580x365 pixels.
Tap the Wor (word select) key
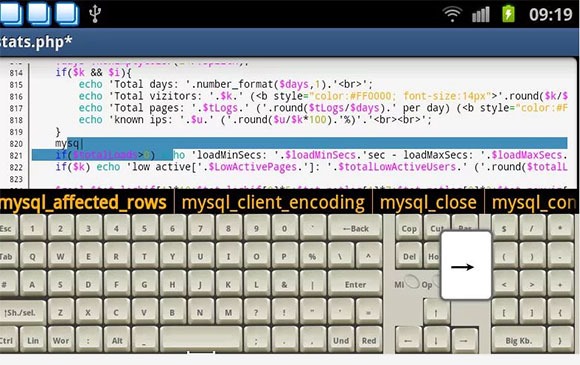click(x=61, y=340)
